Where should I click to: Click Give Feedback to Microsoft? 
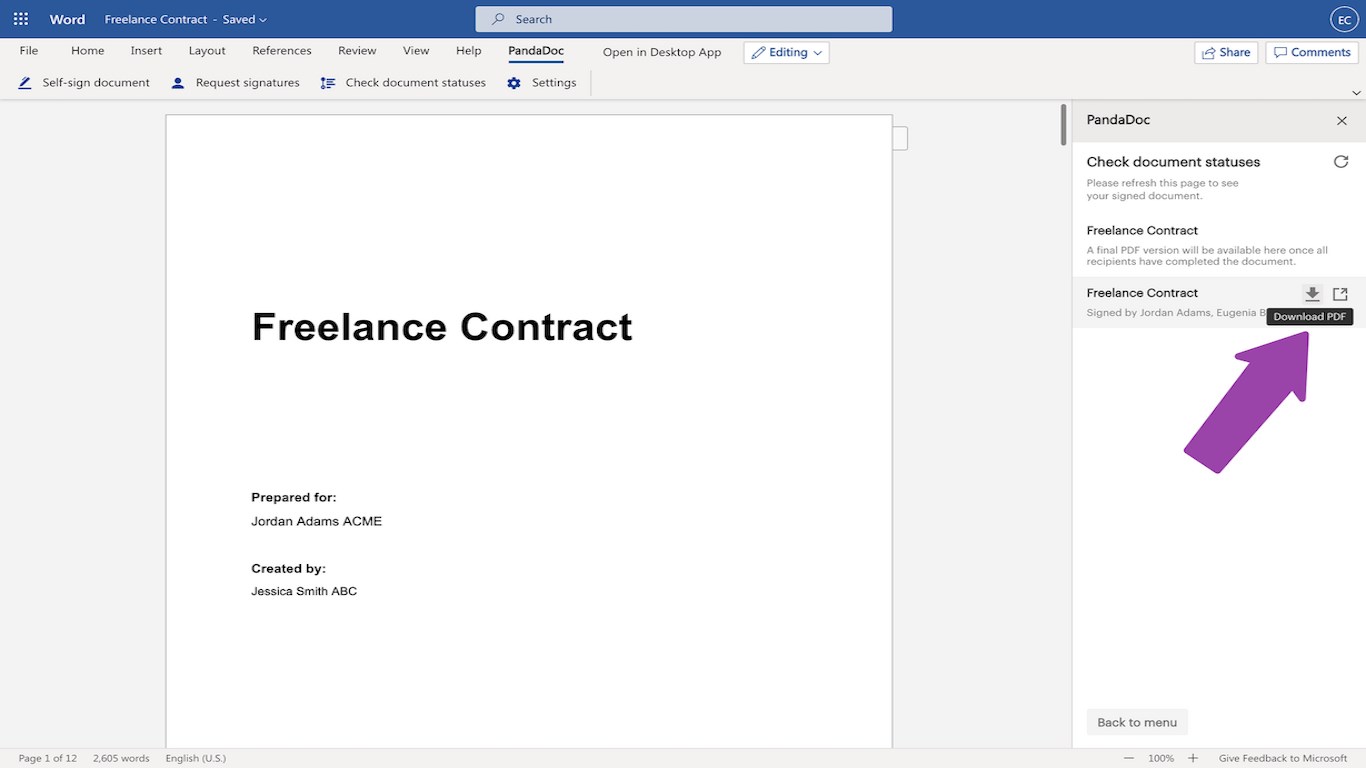1283,758
